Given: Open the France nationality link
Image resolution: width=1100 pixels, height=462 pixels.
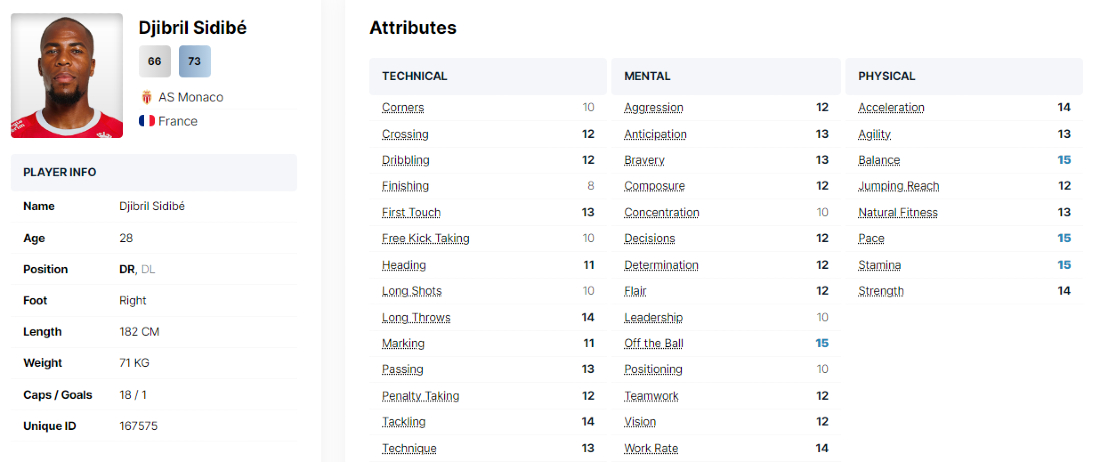Looking at the screenshot, I should 178,121.
